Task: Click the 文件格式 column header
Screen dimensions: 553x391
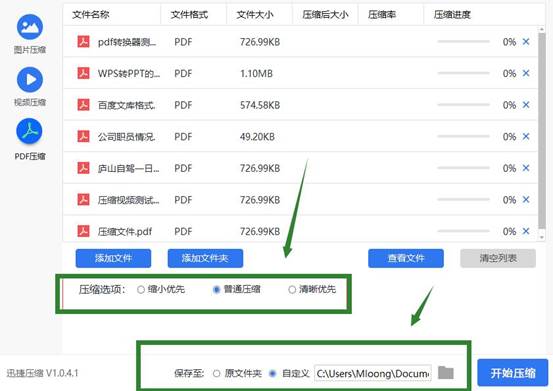Action: click(189, 15)
